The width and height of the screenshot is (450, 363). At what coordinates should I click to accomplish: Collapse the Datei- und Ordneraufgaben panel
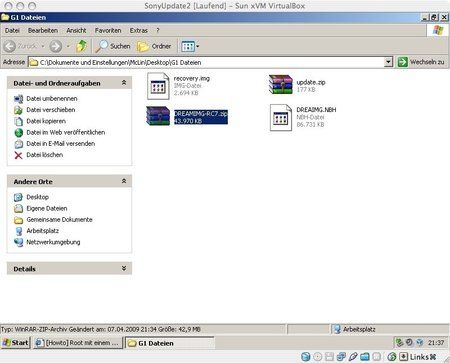(124, 83)
